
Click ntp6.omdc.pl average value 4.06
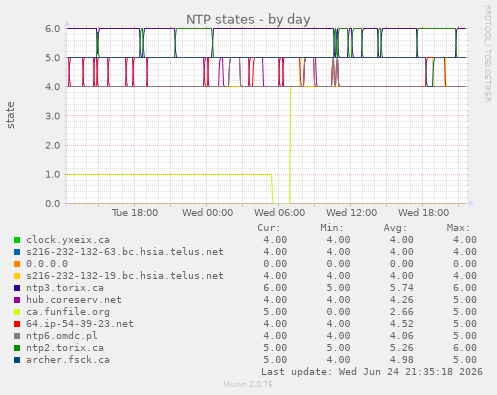(402, 336)
